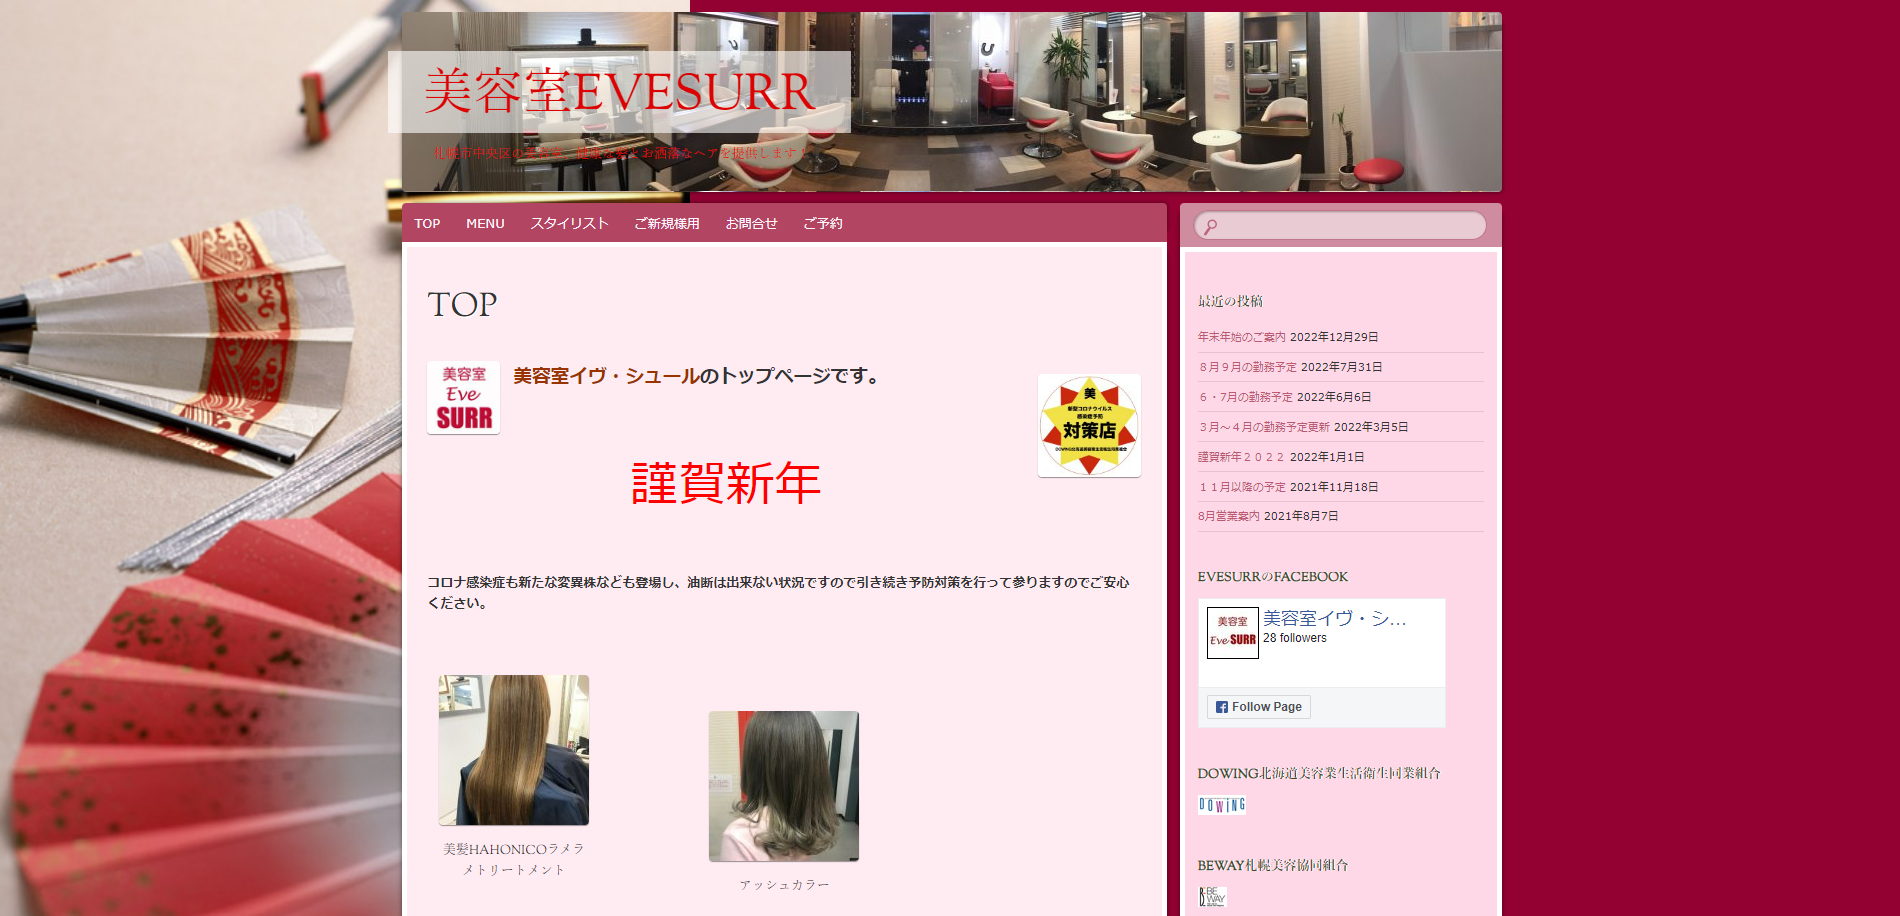Image resolution: width=1900 pixels, height=916 pixels.
Task: Open the TOP menu item
Action: pos(427,224)
